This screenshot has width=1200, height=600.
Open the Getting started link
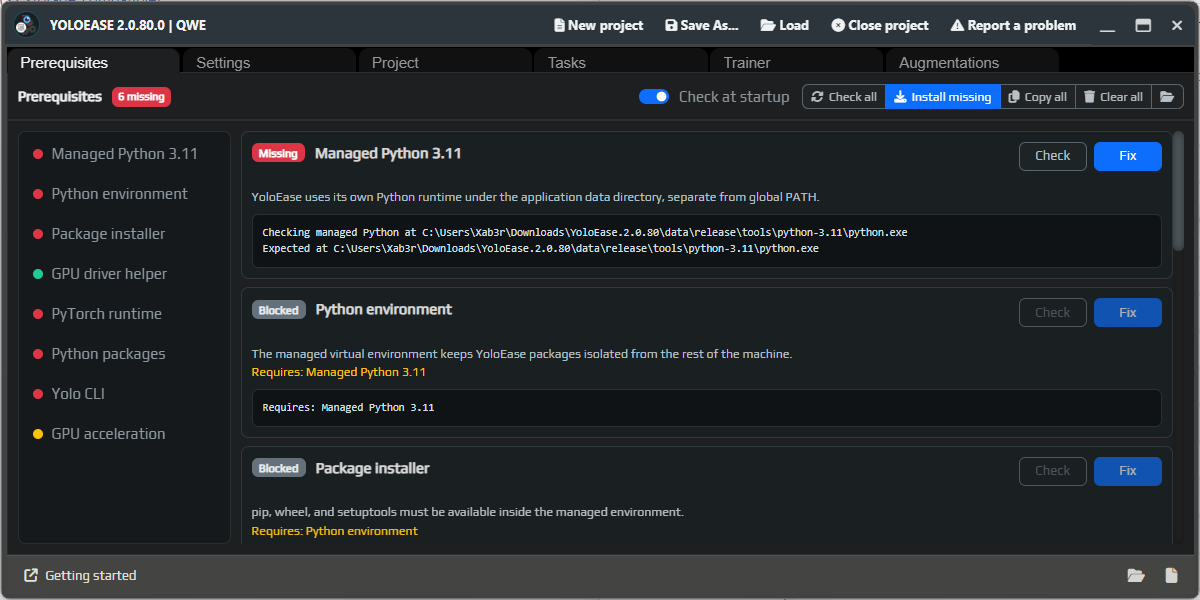click(80, 575)
